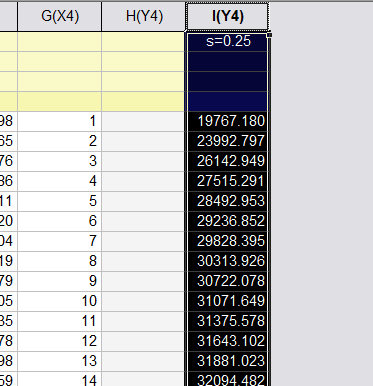Click G(X4) cell containing 13
This screenshot has height=386, width=373.
(60, 361)
